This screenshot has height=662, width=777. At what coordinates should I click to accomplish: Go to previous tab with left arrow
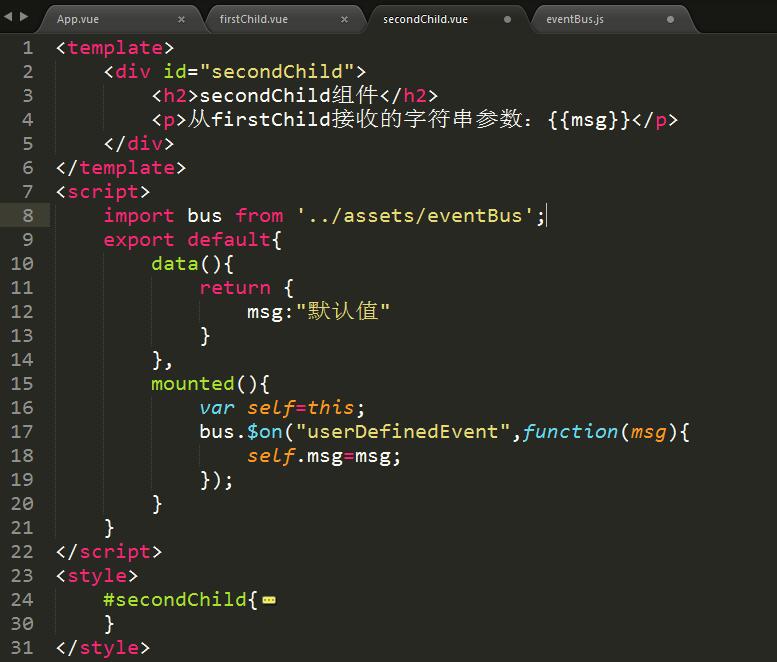tap(8, 16)
